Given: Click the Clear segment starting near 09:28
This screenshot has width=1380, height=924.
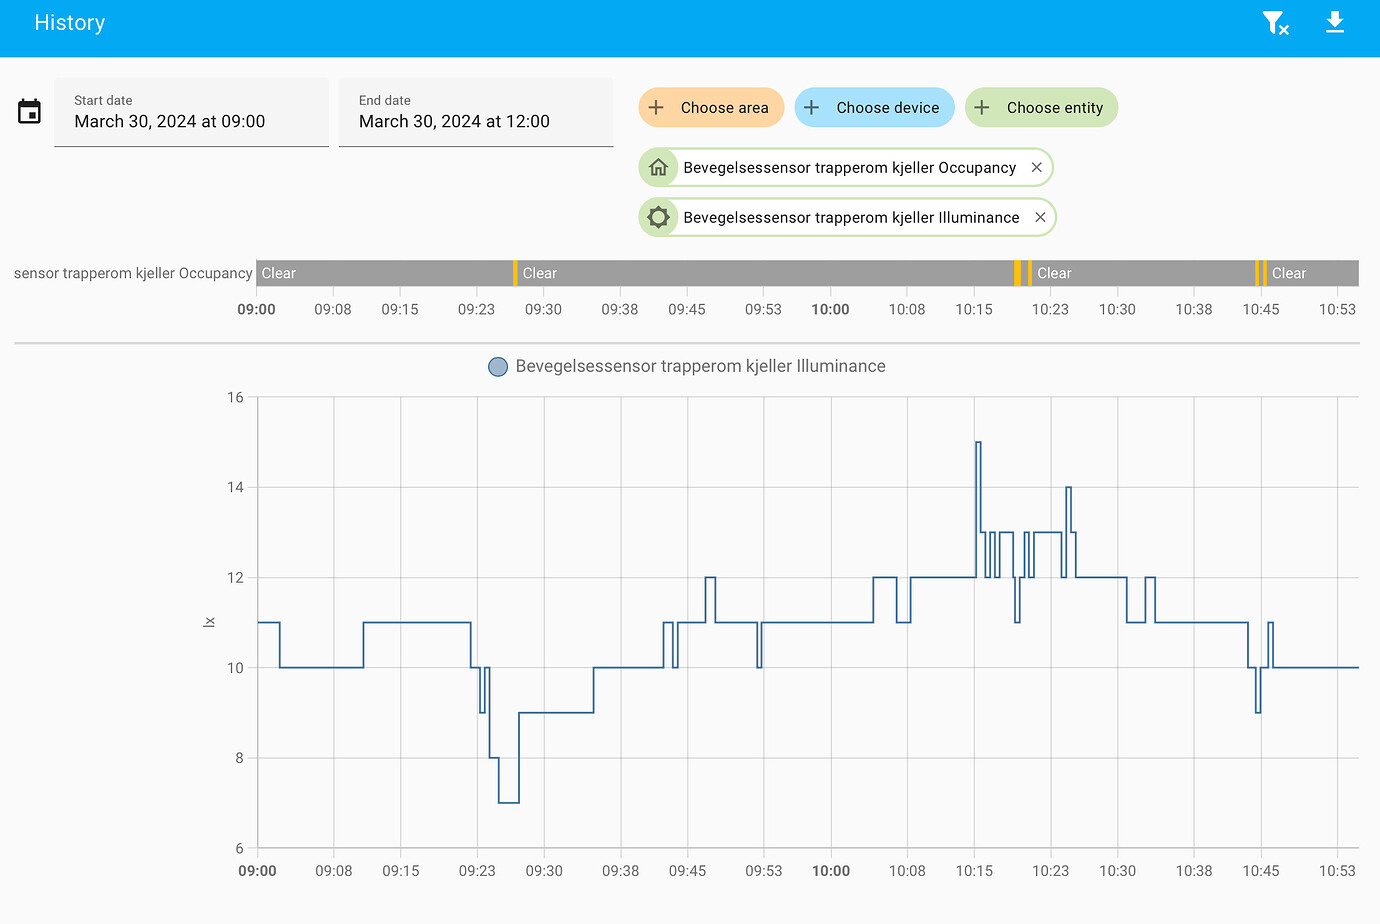Looking at the screenshot, I should [765, 273].
